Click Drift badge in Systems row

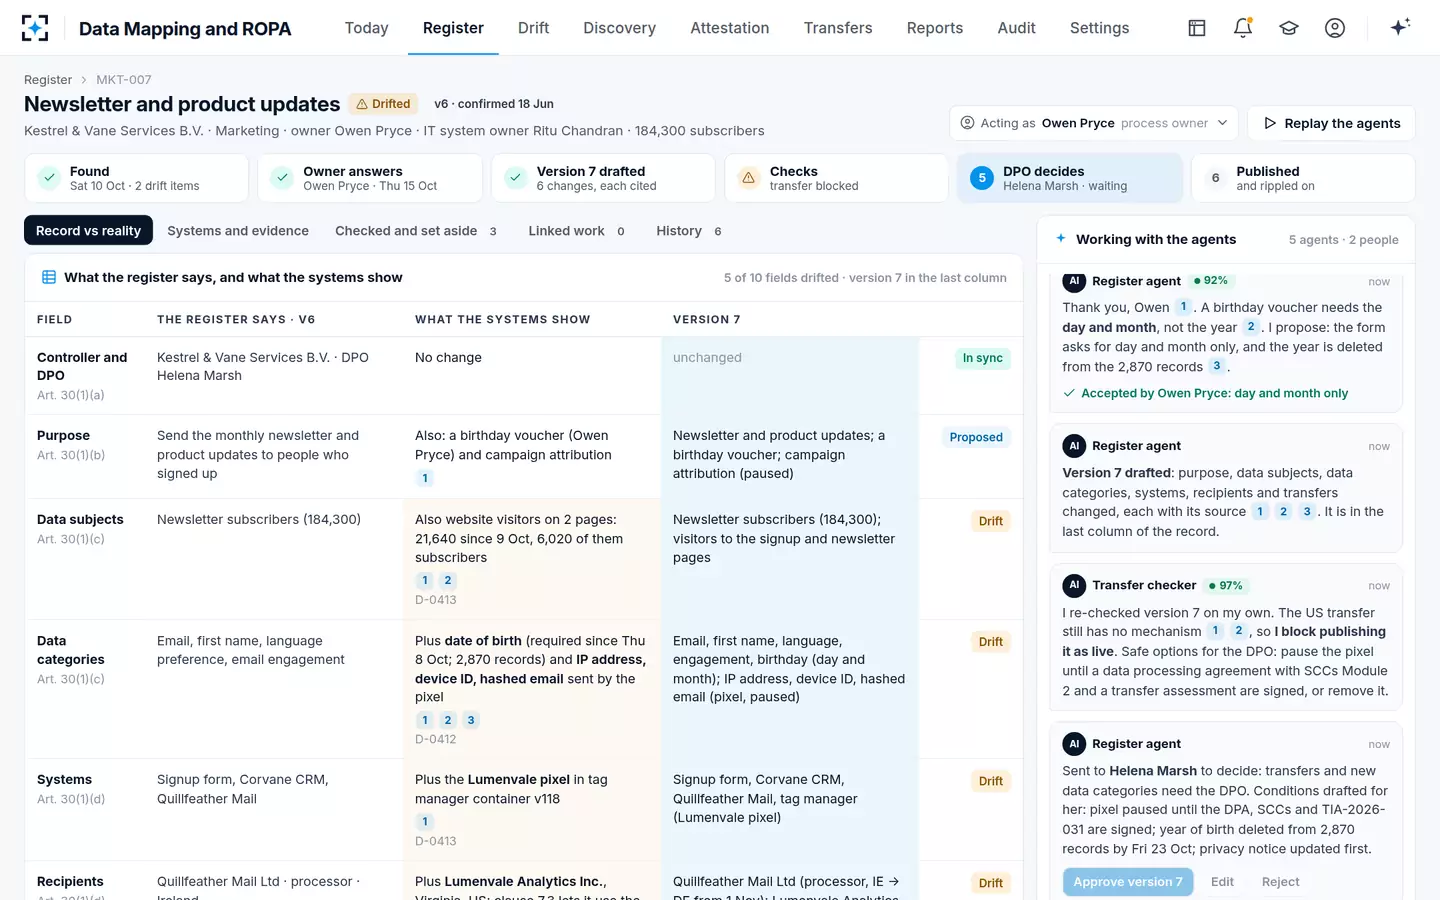click(991, 781)
